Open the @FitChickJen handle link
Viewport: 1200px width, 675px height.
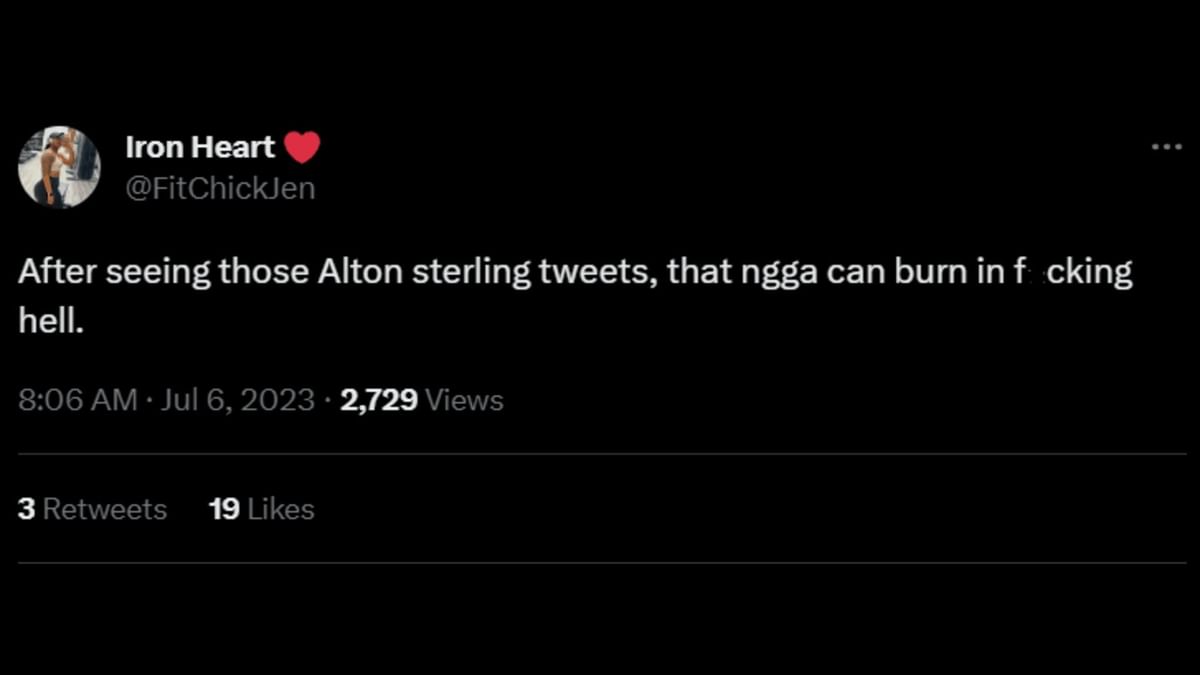coord(220,187)
